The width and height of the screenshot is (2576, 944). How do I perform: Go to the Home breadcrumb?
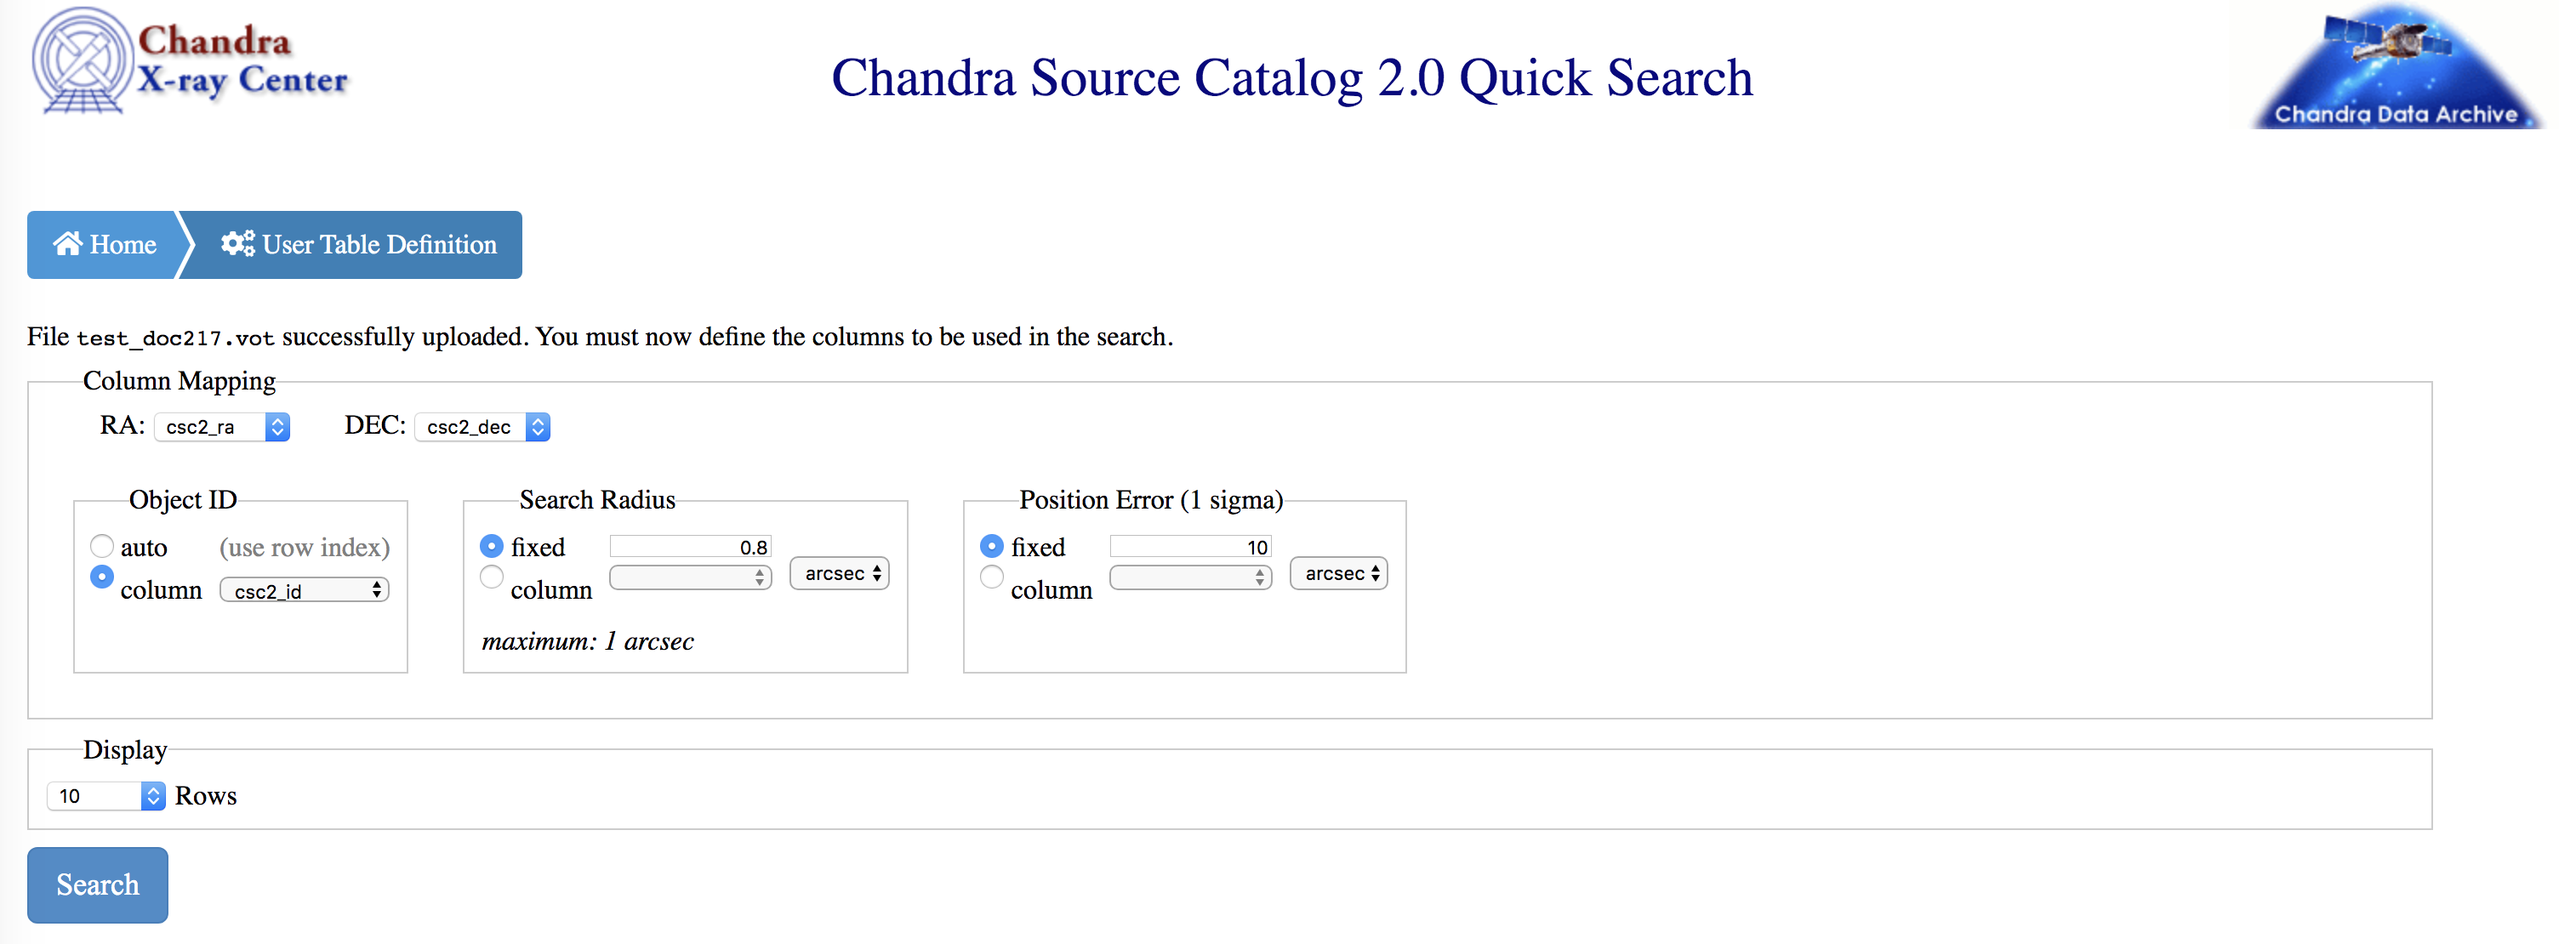105,245
